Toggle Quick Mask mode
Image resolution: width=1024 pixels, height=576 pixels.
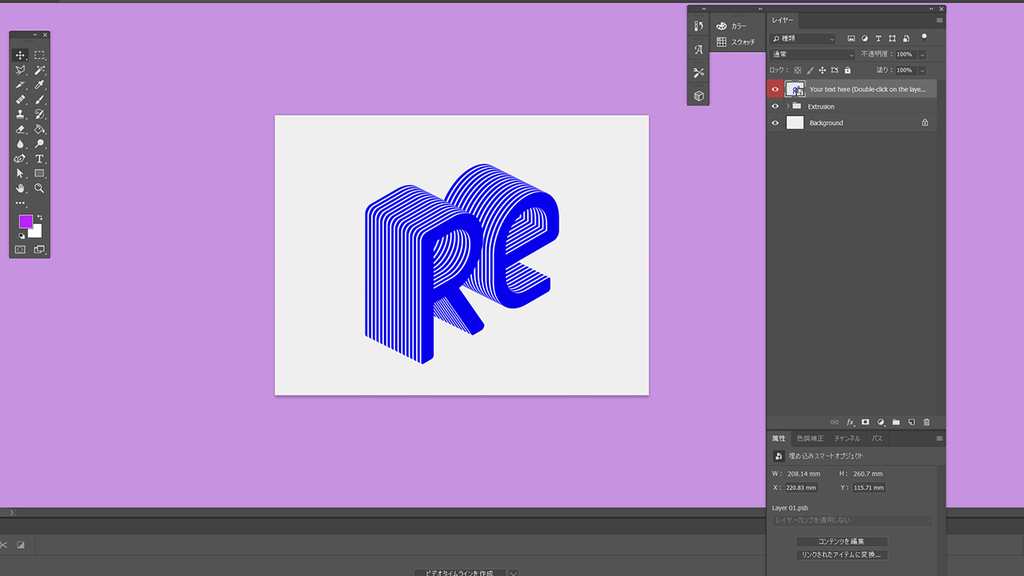pyautogui.click(x=20, y=249)
